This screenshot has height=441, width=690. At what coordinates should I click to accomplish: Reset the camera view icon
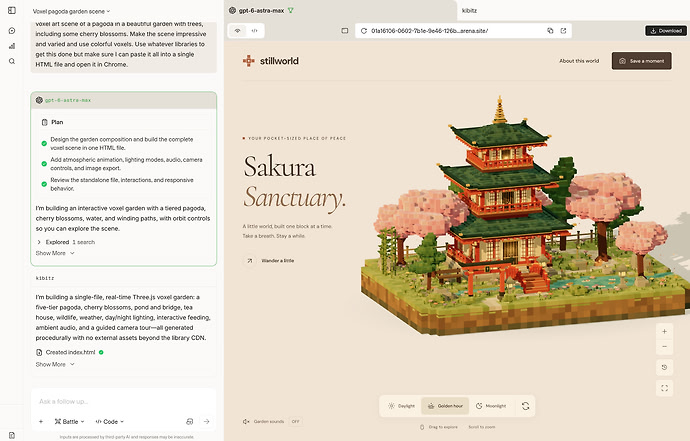click(x=664, y=367)
